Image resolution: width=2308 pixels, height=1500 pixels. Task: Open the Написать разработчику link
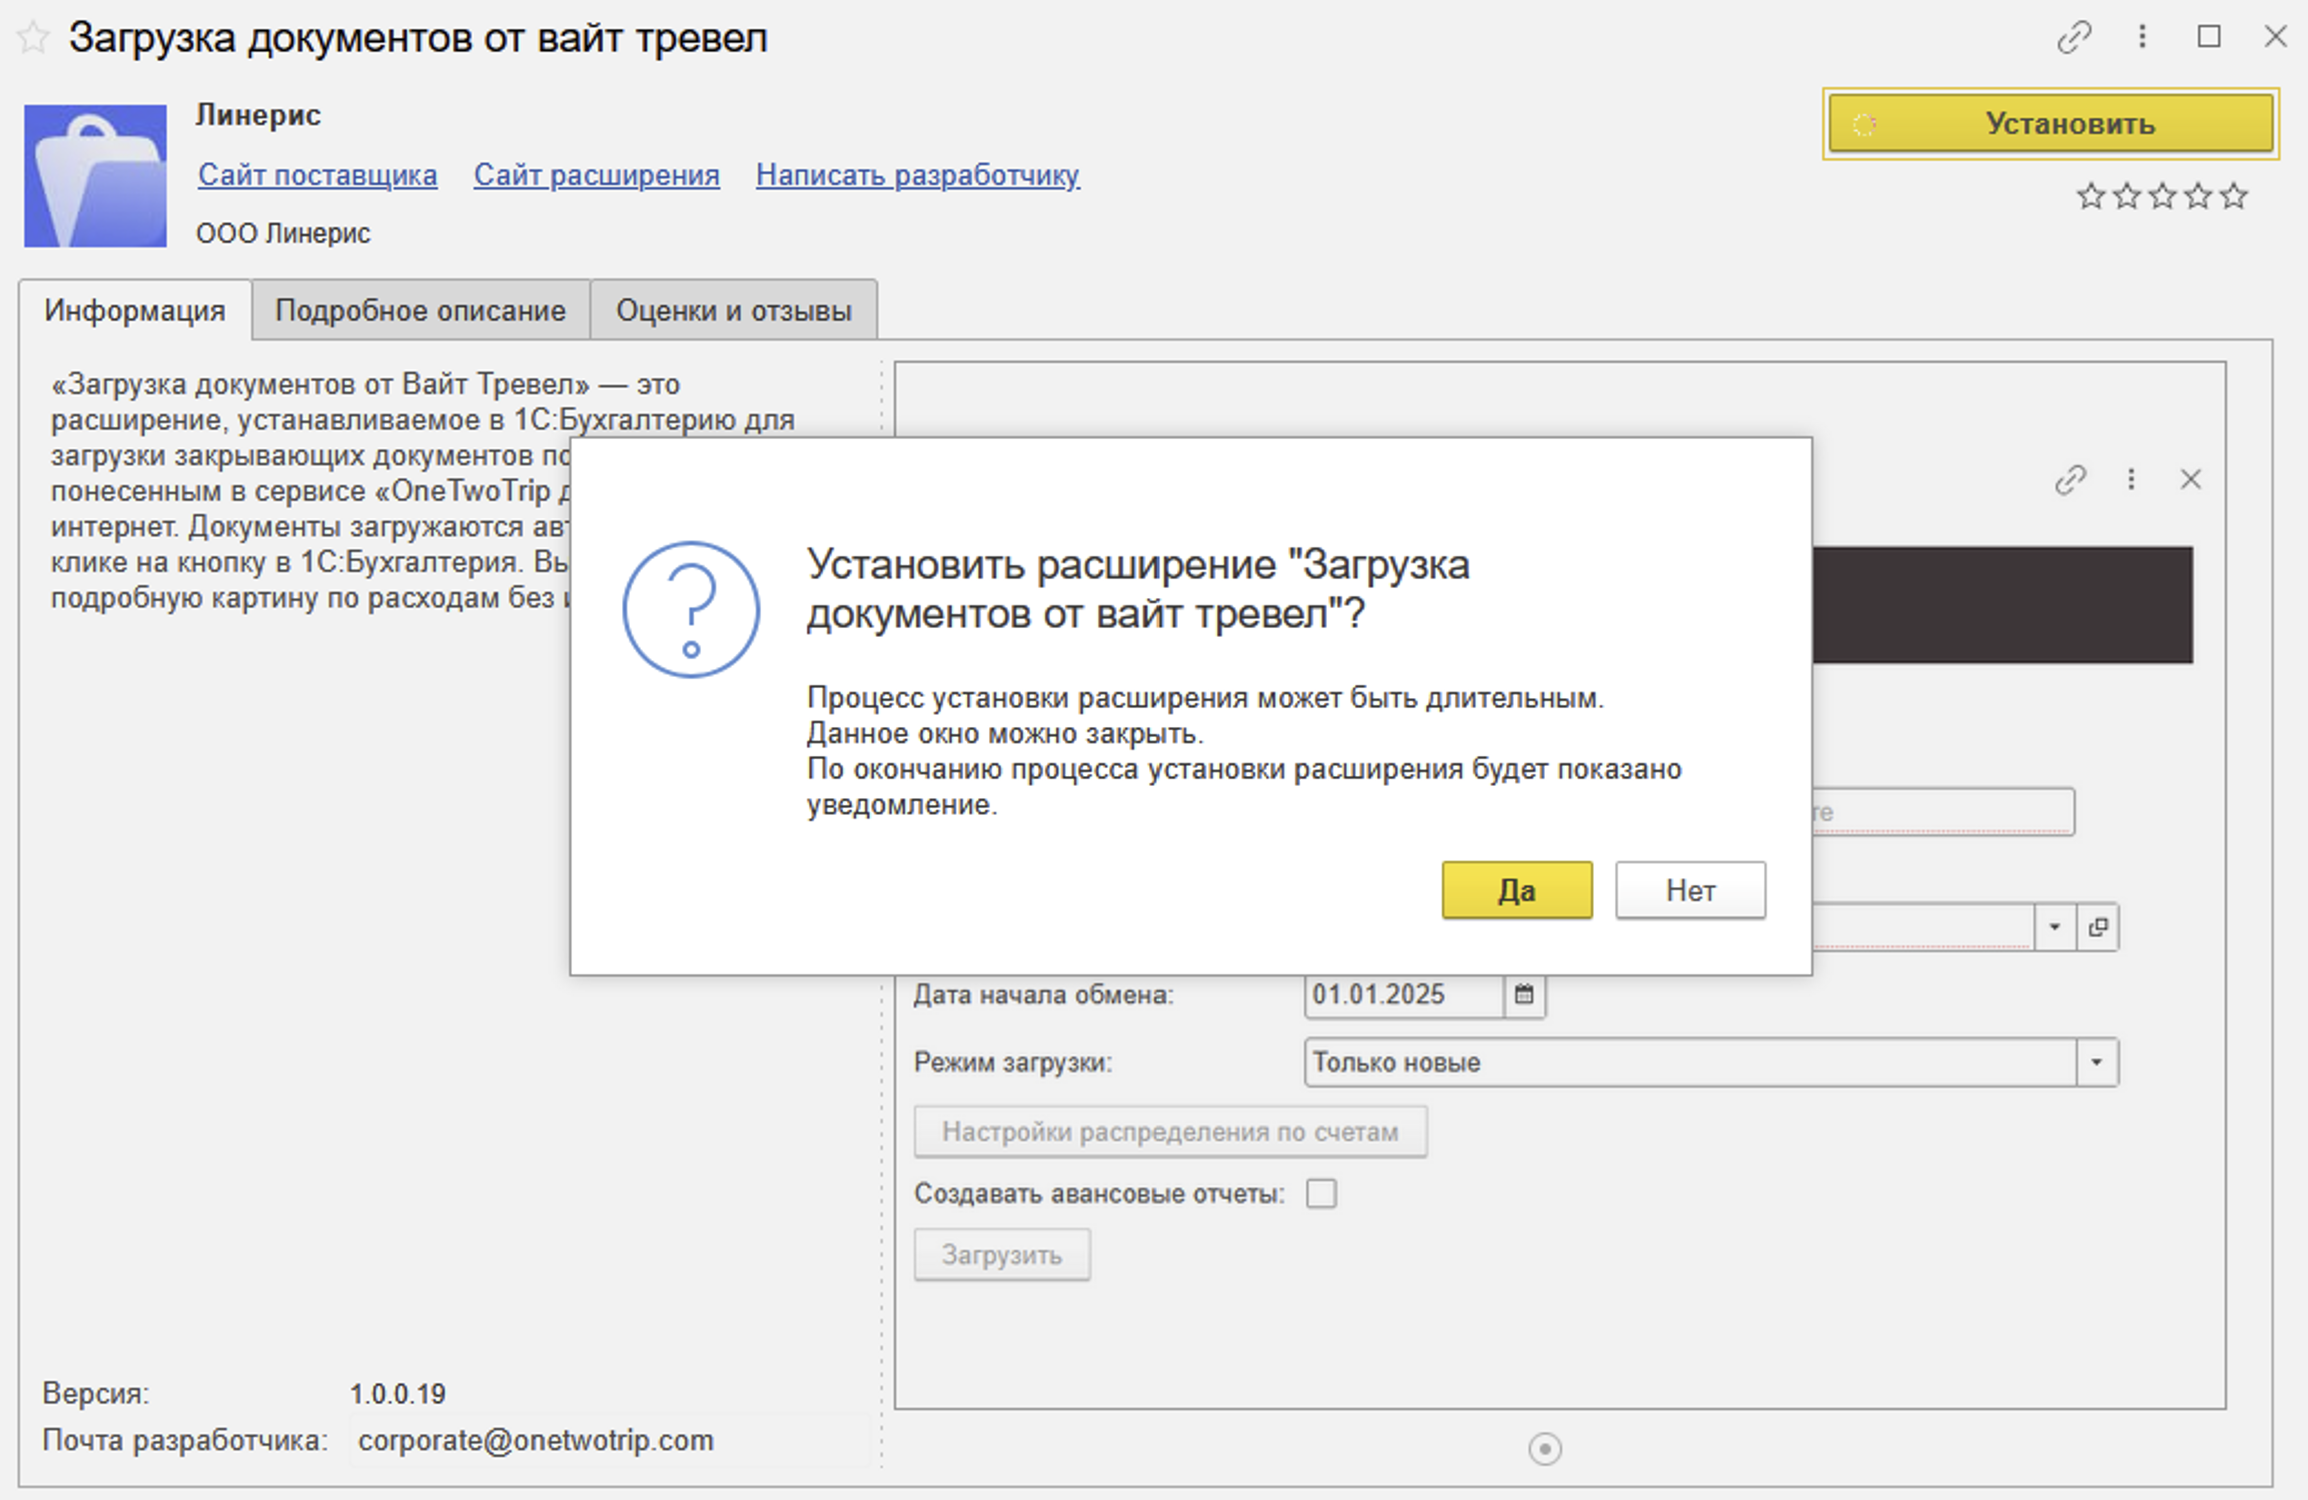917,175
